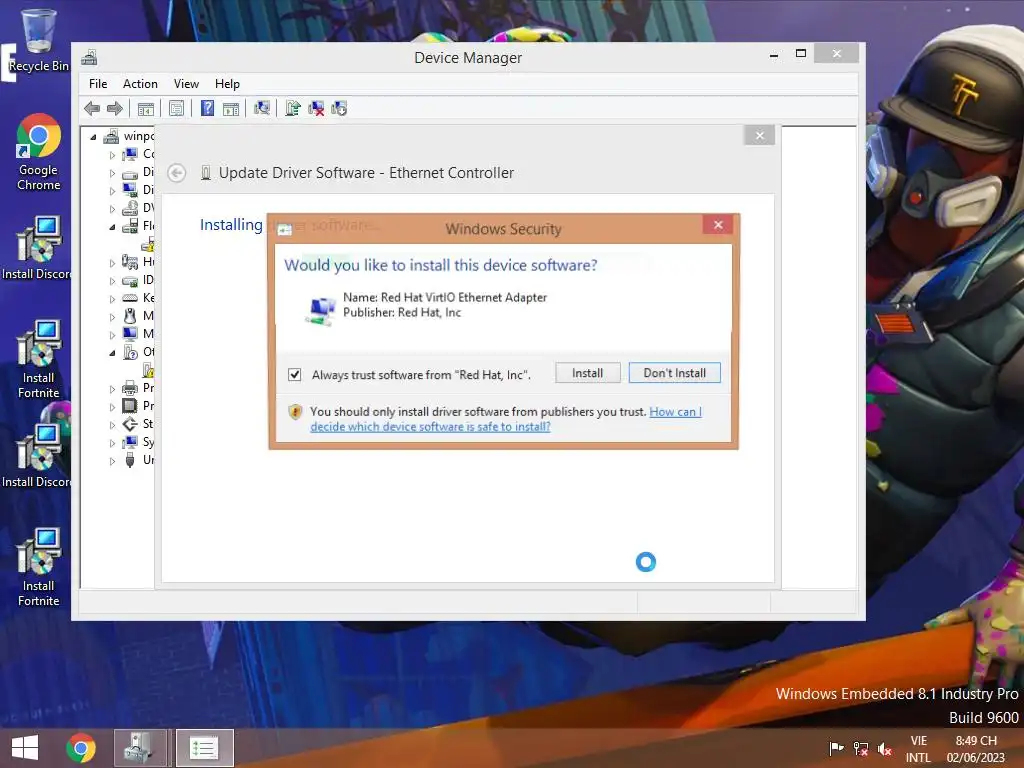Click the network tray icon with red X

[861, 748]
